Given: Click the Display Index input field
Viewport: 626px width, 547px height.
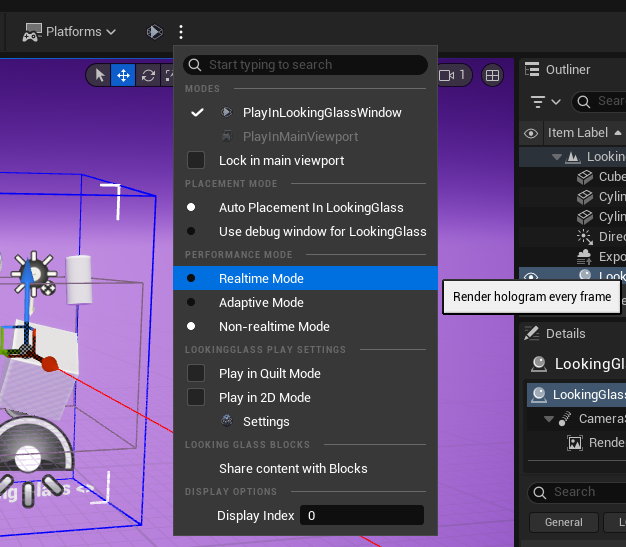Looking at the screenshot, I should [x=361, y=515].
